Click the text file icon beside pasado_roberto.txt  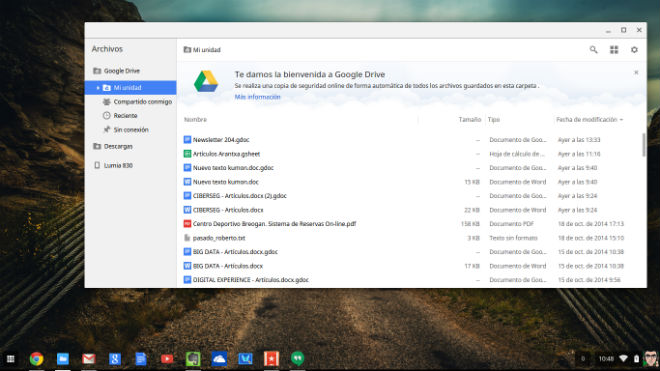click(187, 238)
